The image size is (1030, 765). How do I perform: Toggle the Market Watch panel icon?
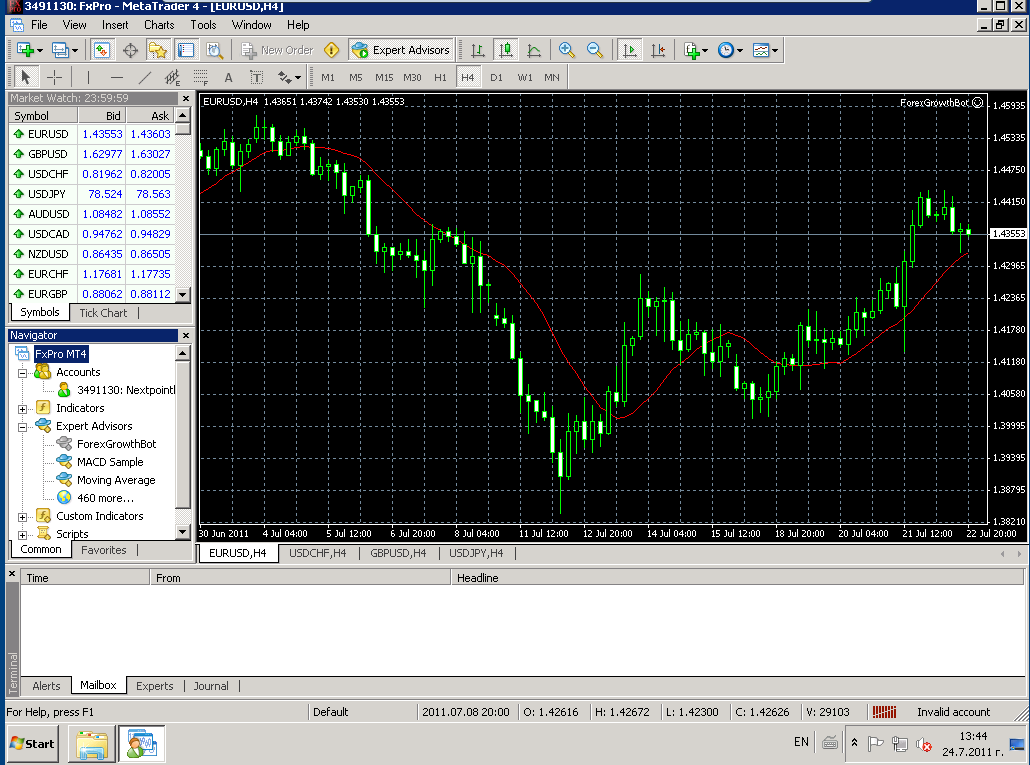[102, 50]
